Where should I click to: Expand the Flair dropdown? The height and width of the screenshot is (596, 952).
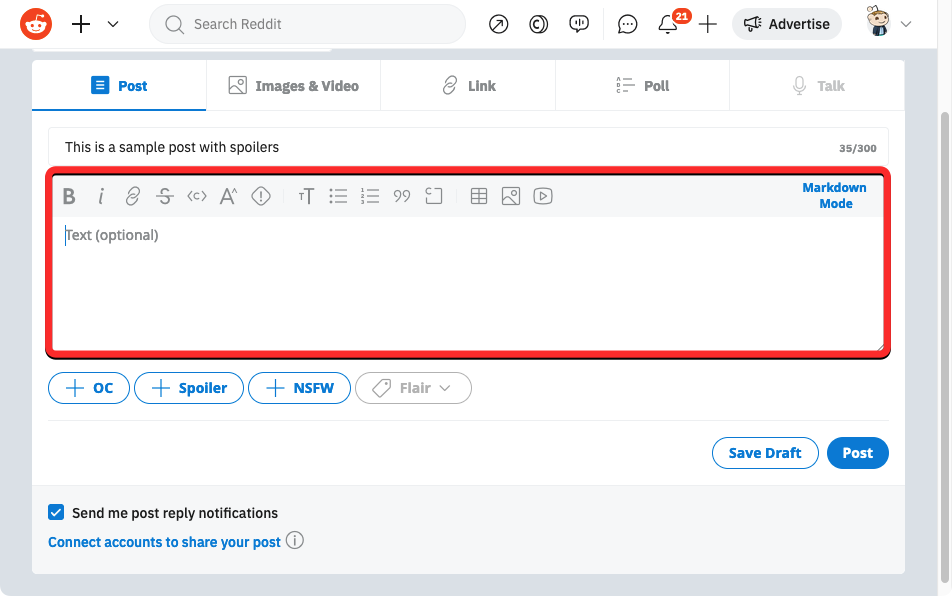[413, 388]
